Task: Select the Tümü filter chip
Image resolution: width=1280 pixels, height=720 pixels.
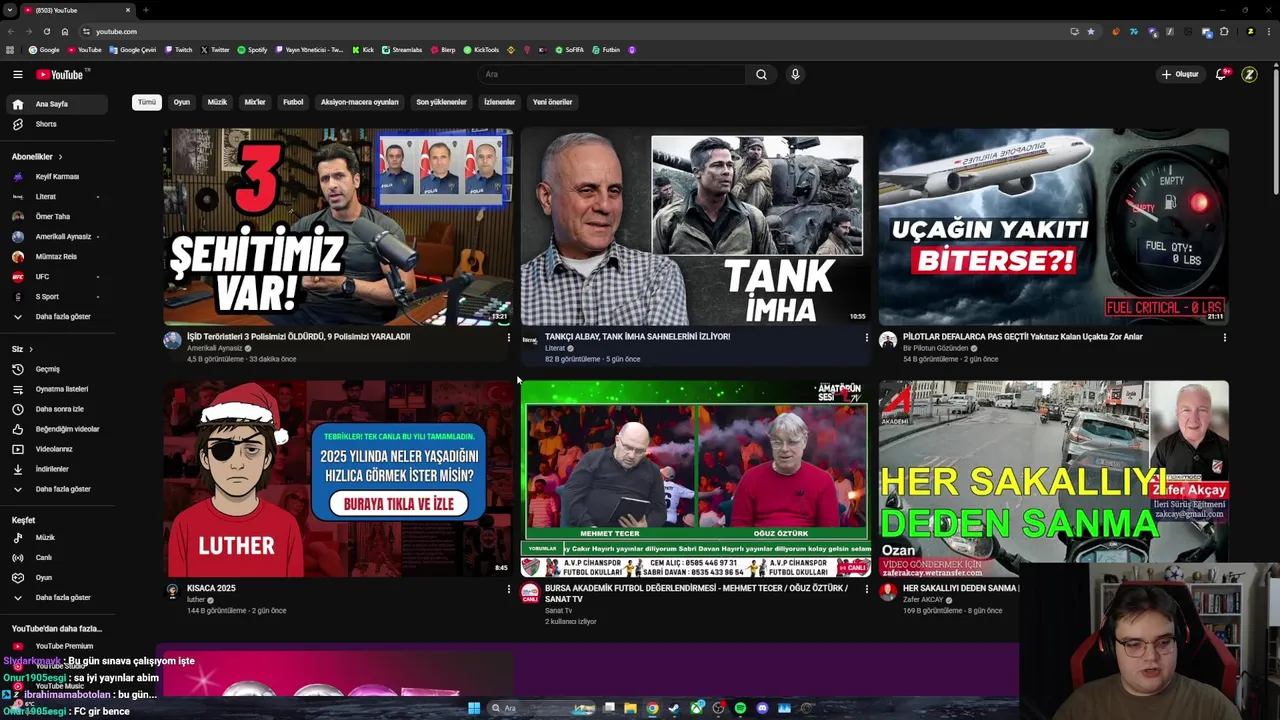Action: [x=147, y=102]
